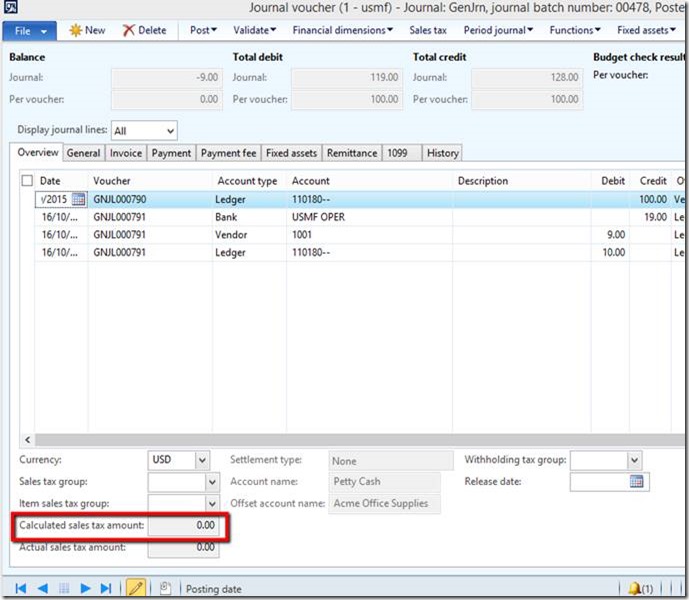Click the Account column header
The width and height of the screenshot is (689, 600).
(311, 181)
